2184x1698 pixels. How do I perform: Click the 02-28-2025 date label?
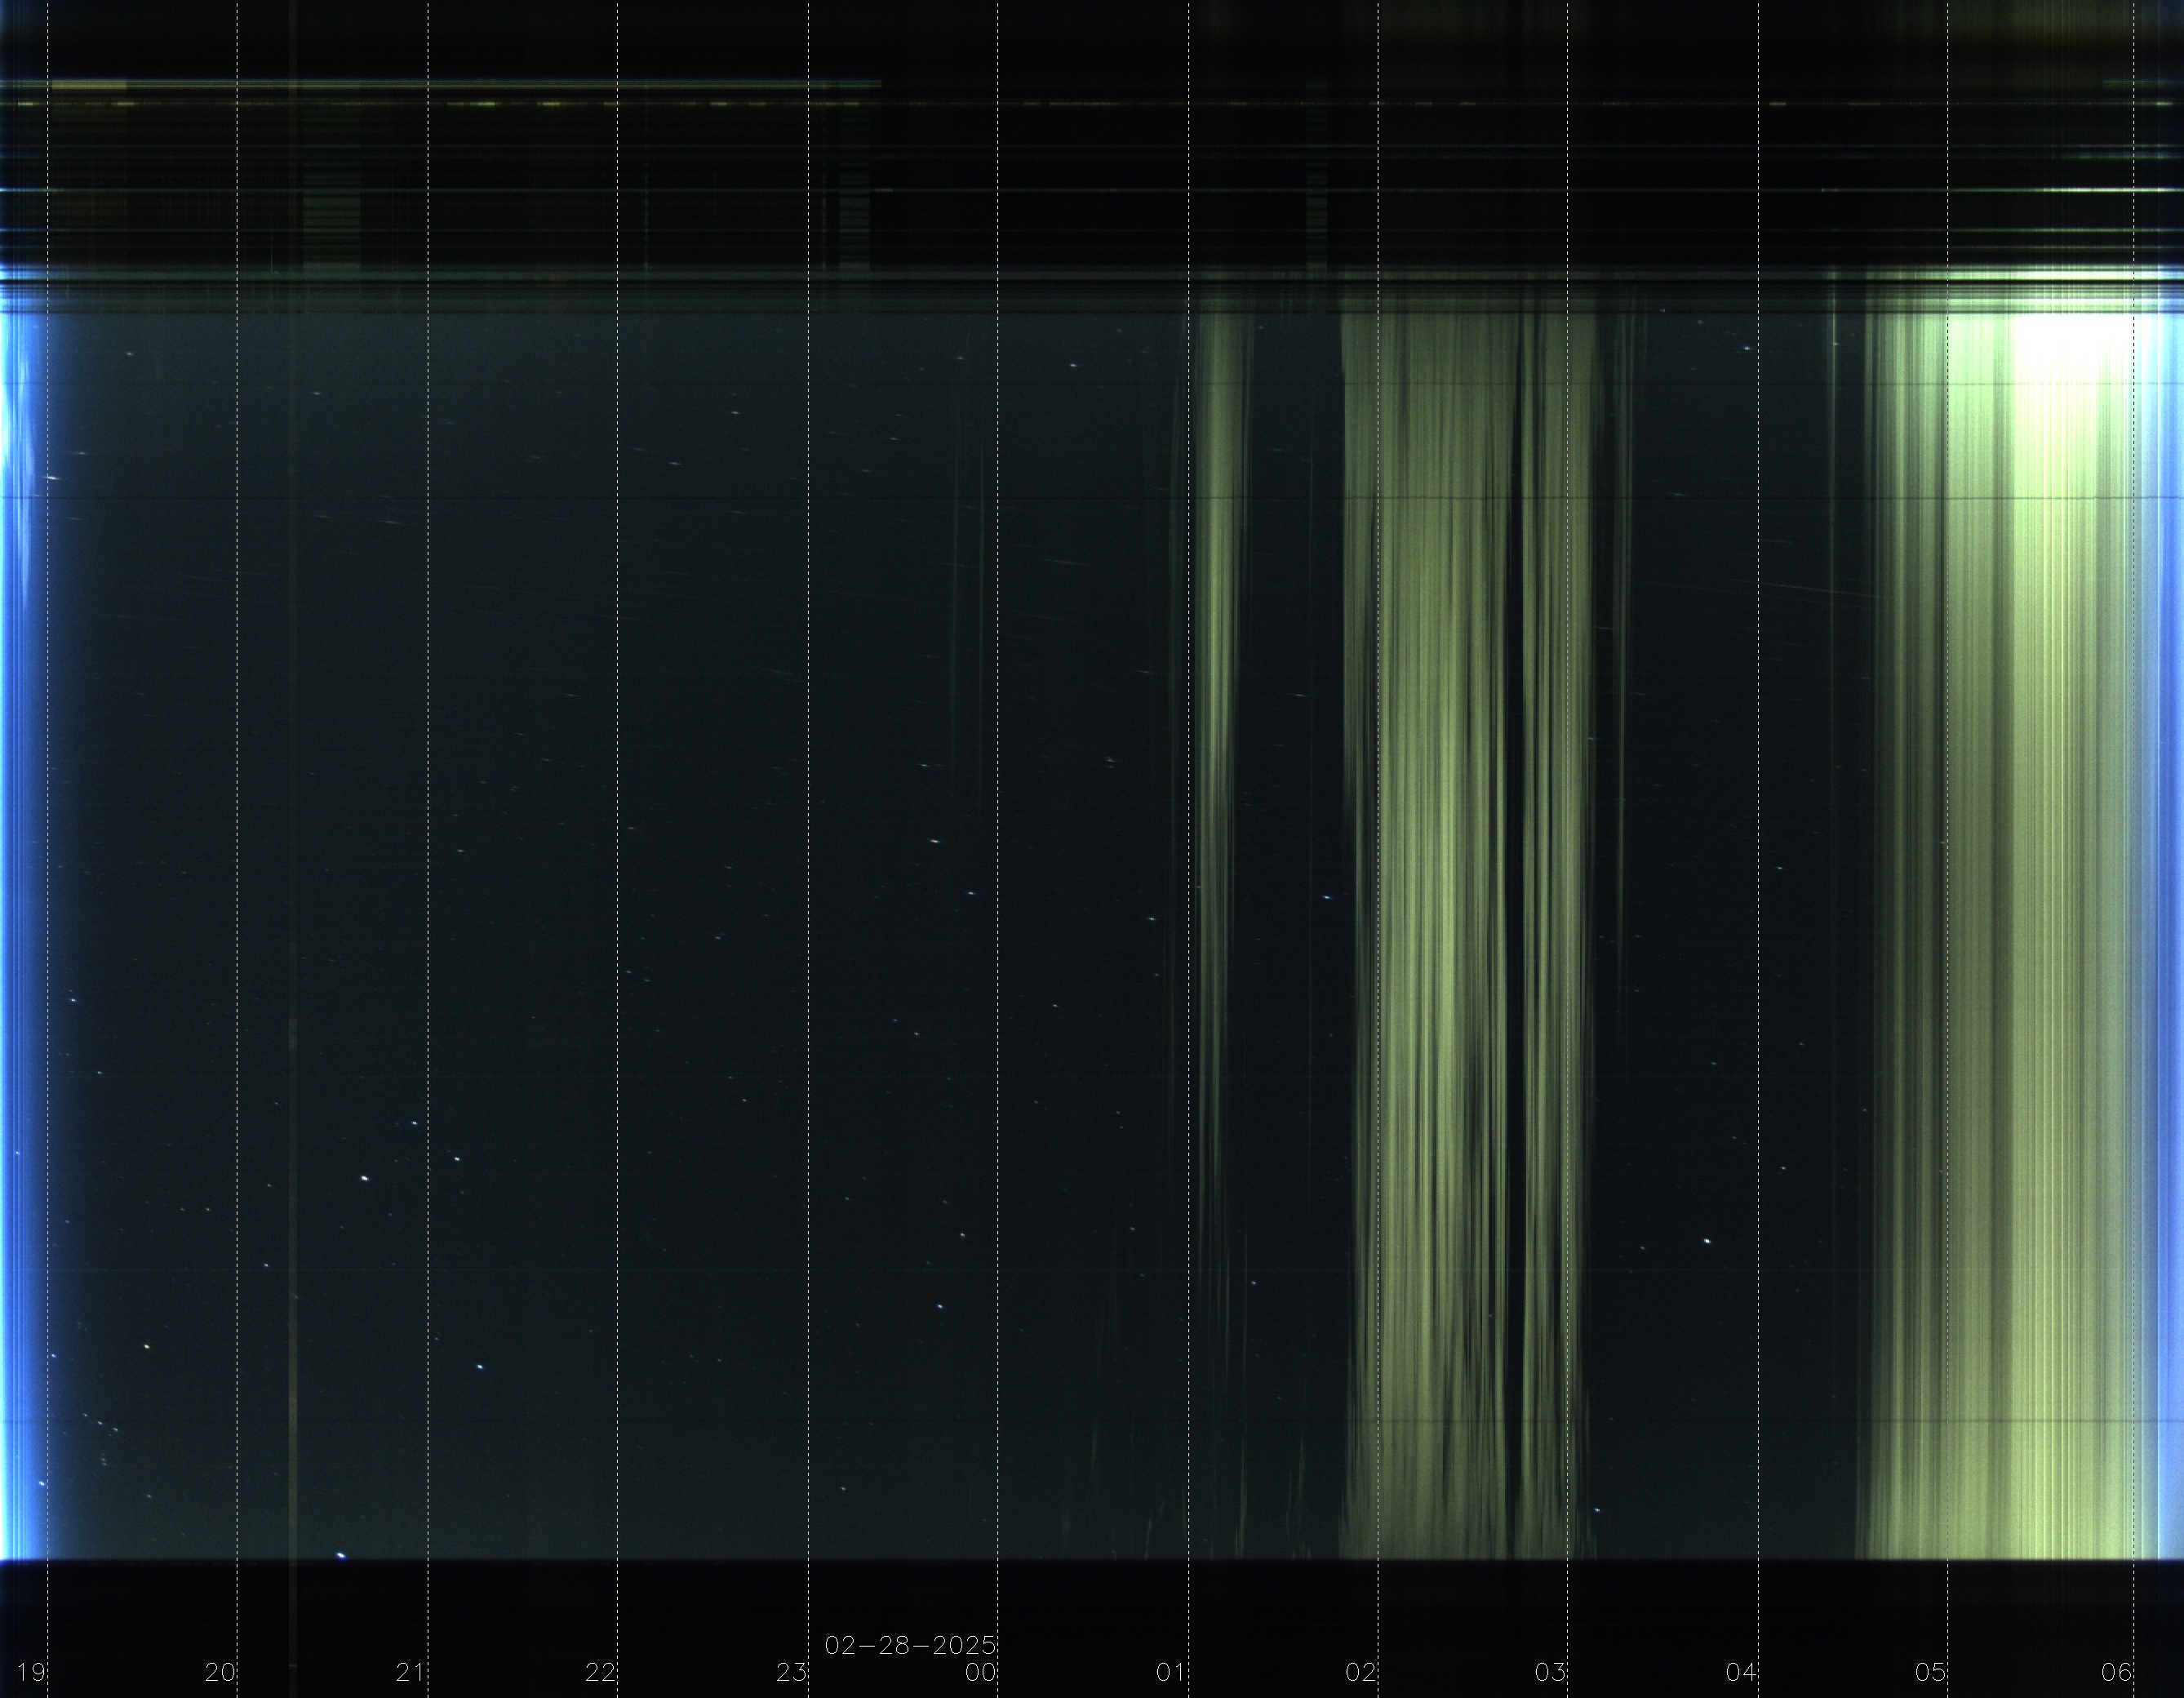911,1645
